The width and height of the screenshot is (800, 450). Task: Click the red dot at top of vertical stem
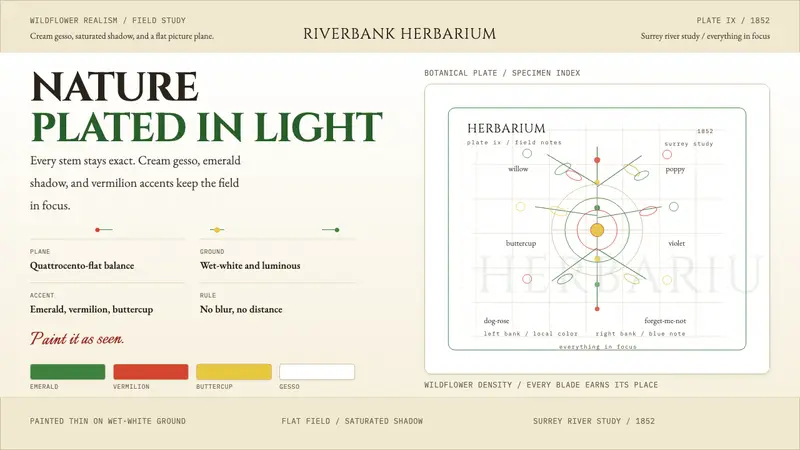597,160
